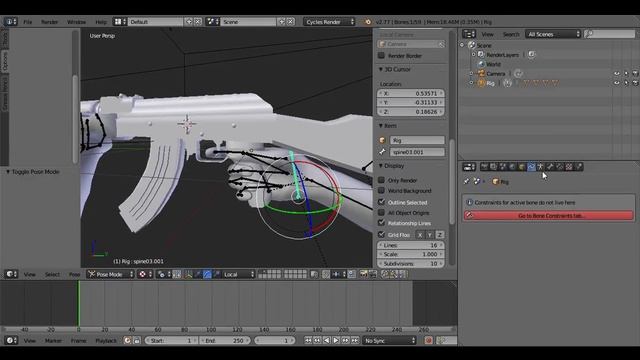The width and height of the screenshot is (640, 360).
Task: Click the translate manipulator icon in 3D header
Action: click(x=197, y=274)
